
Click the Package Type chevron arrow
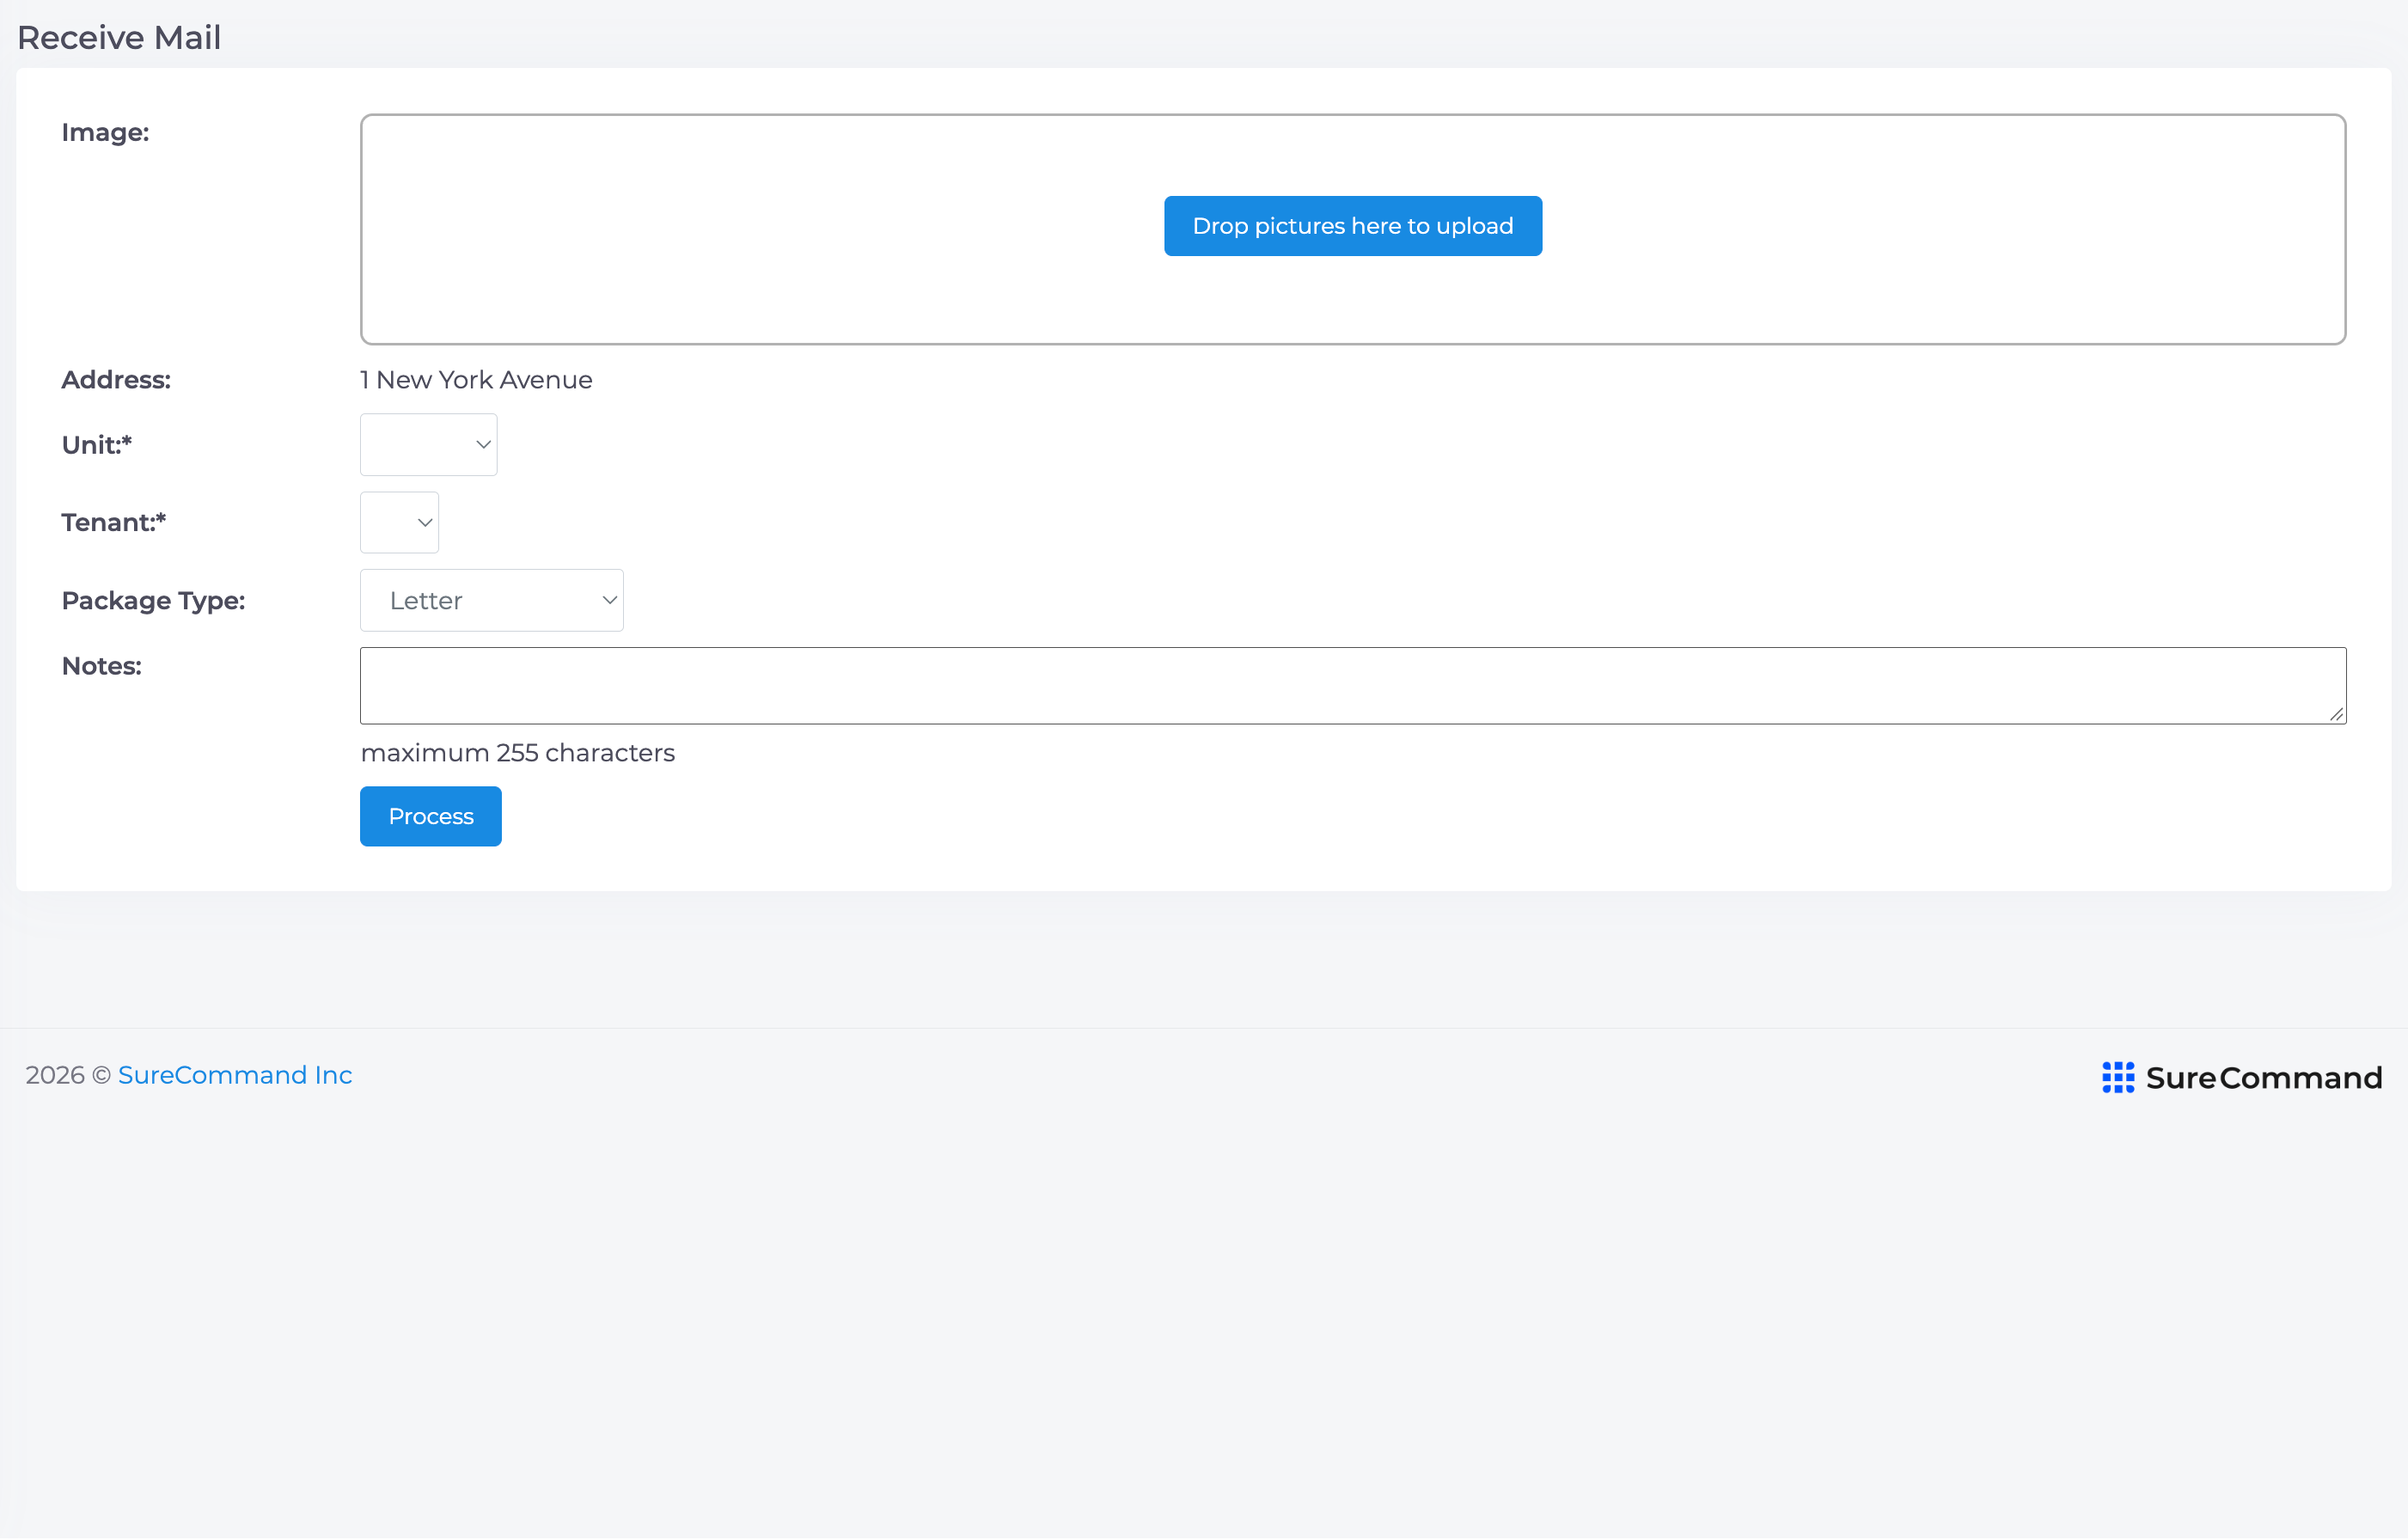tap(609, 600)
